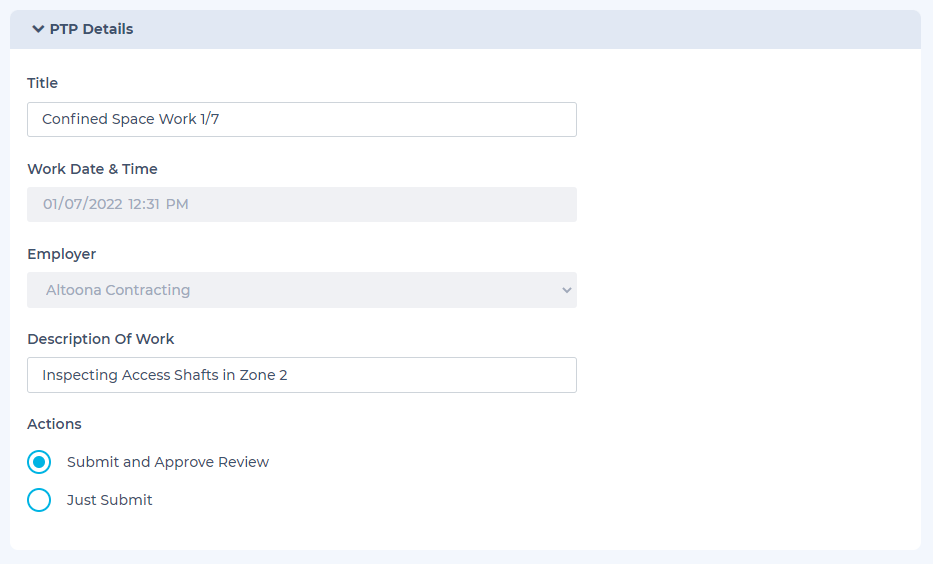Select the Submit and Approve Review radio button
This screenshot has width=933, height=564.
39,462
